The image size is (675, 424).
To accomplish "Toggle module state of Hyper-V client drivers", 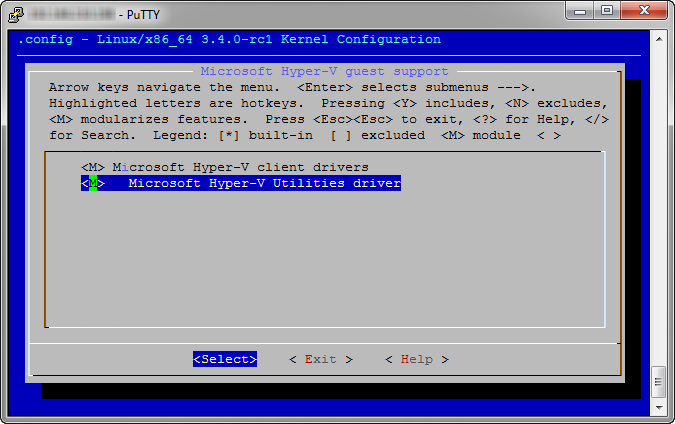I will 93,167.
